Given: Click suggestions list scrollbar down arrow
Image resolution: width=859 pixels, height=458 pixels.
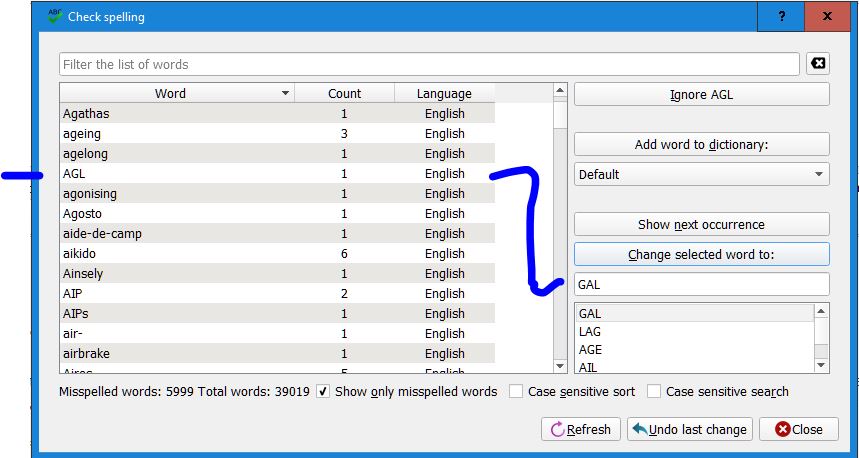Looking at the screenshot, I should 821,365.
